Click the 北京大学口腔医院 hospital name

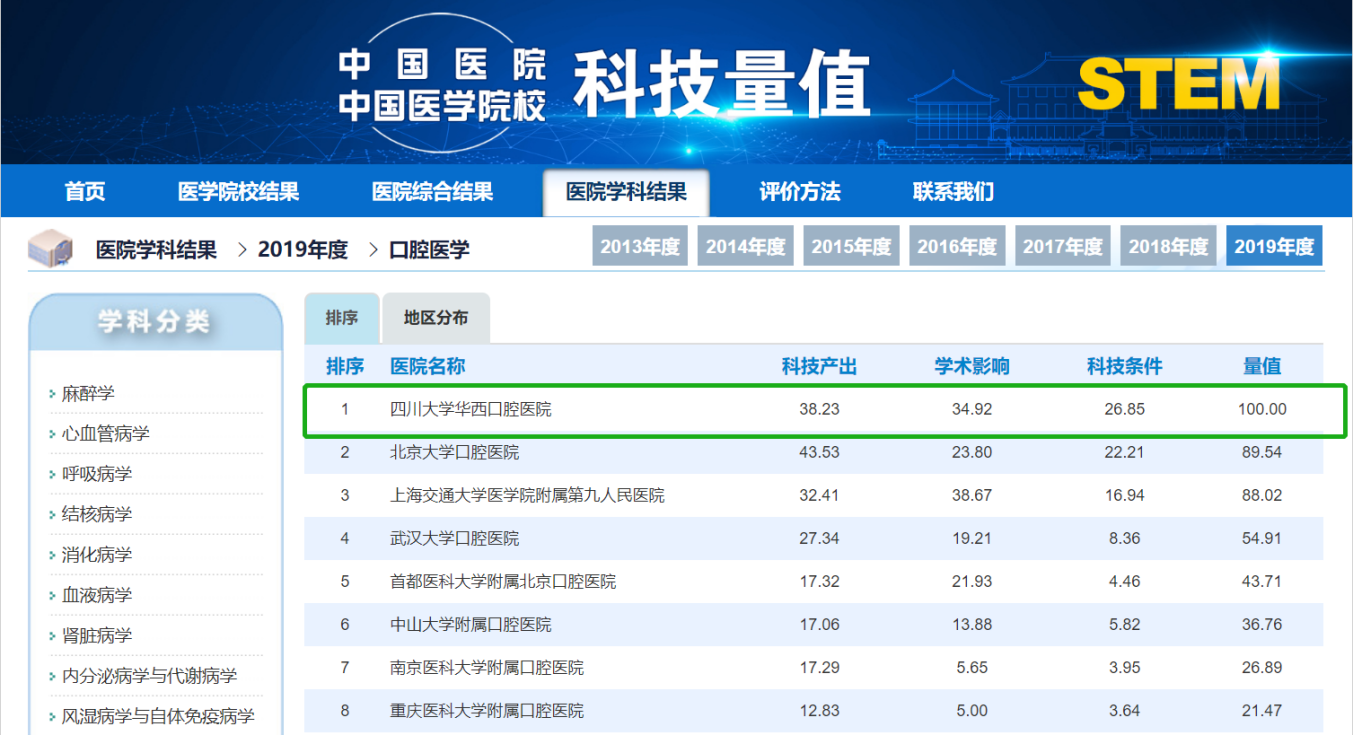click(455, 452)
